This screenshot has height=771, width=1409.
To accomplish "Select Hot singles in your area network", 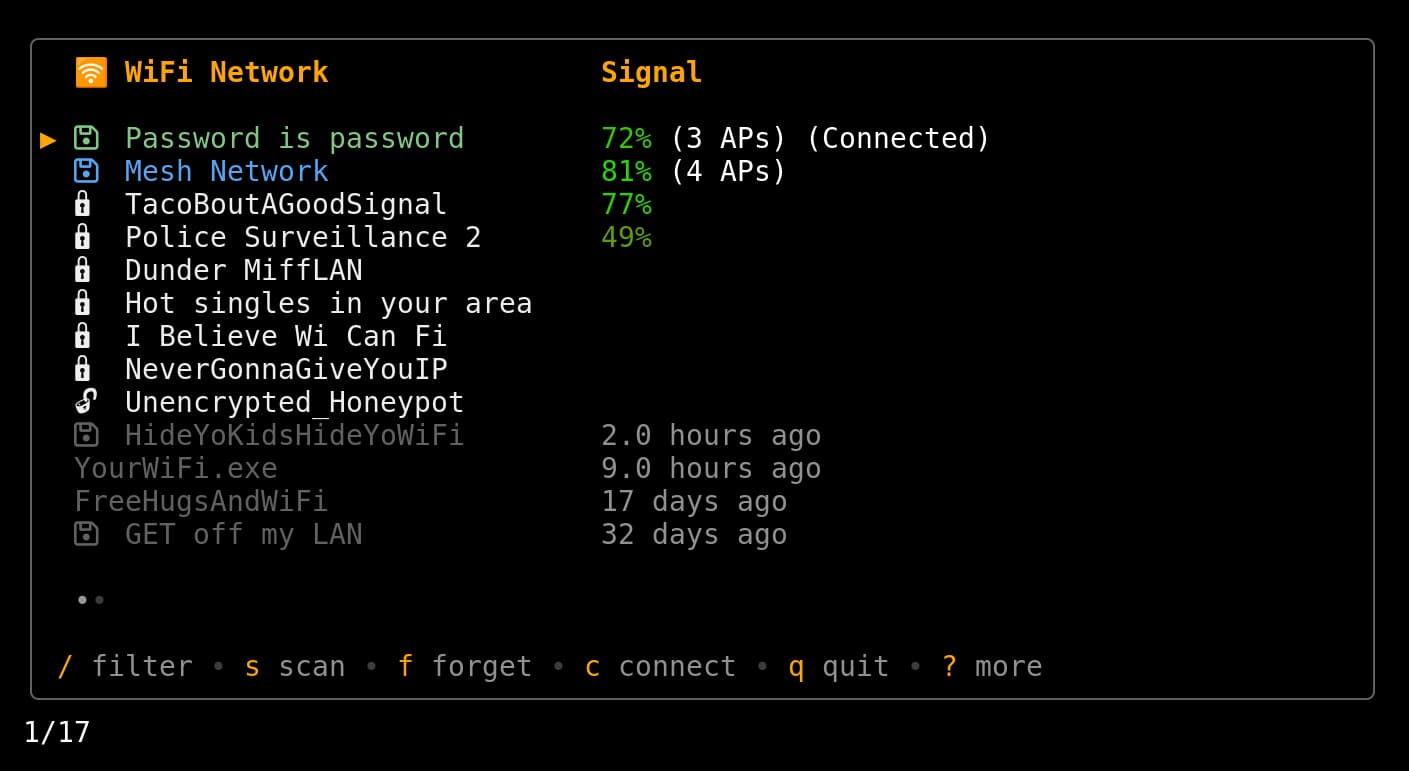I will (x=327, y=303).
